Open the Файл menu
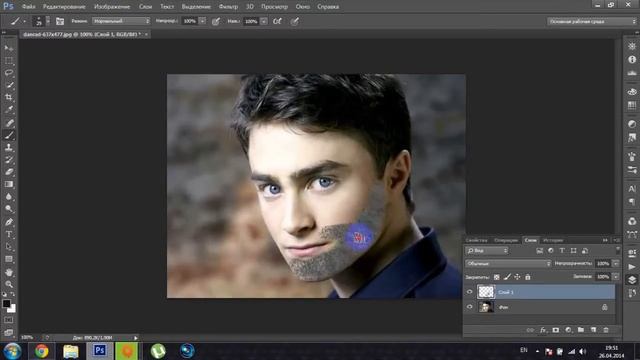The image size is (640, 360). (28, 7)
